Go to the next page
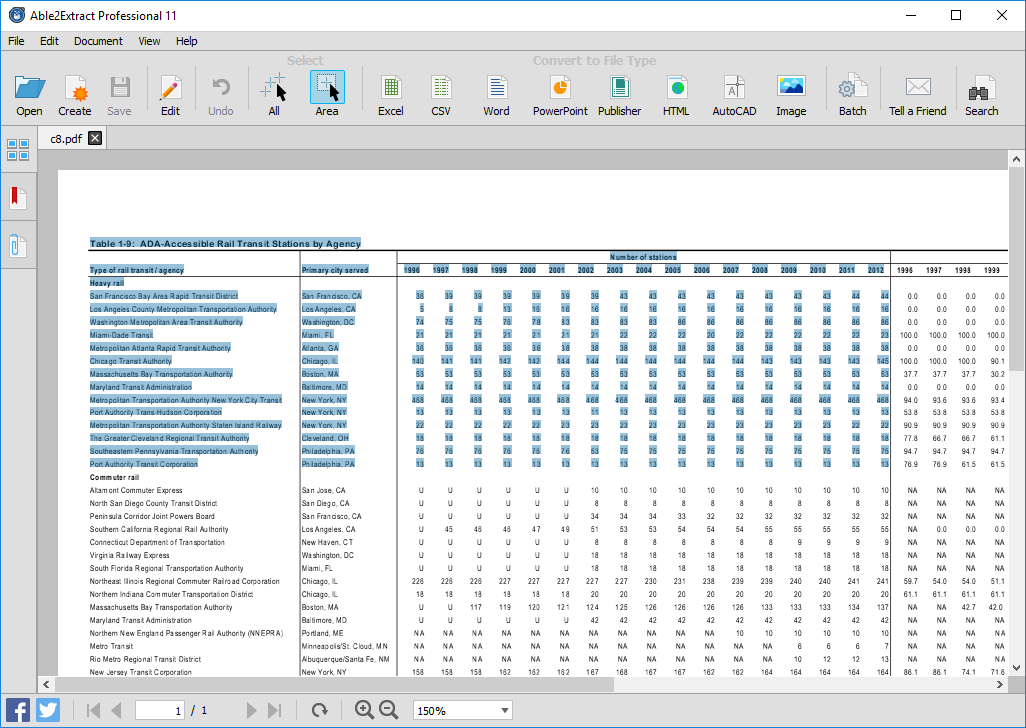 pos(251,710)
